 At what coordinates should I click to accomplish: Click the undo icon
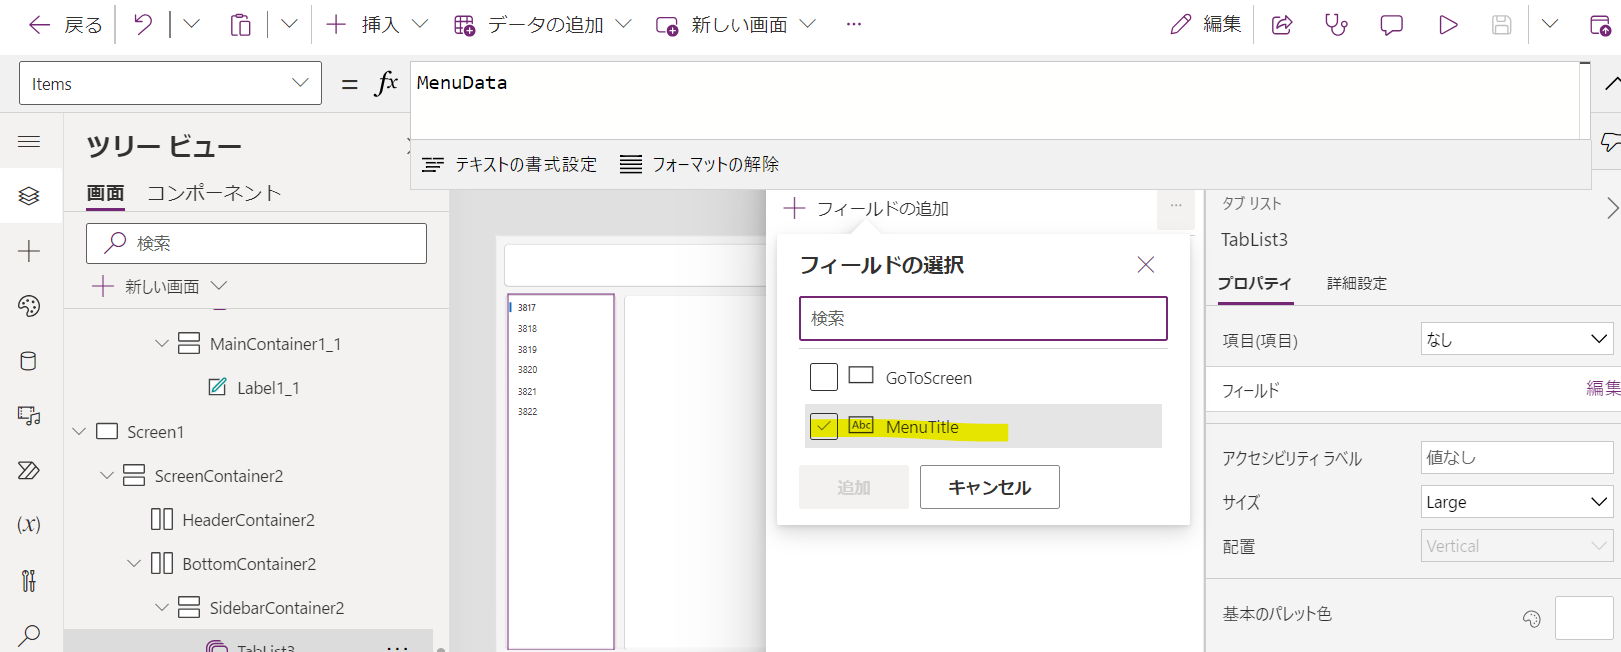tap(143, 25)
